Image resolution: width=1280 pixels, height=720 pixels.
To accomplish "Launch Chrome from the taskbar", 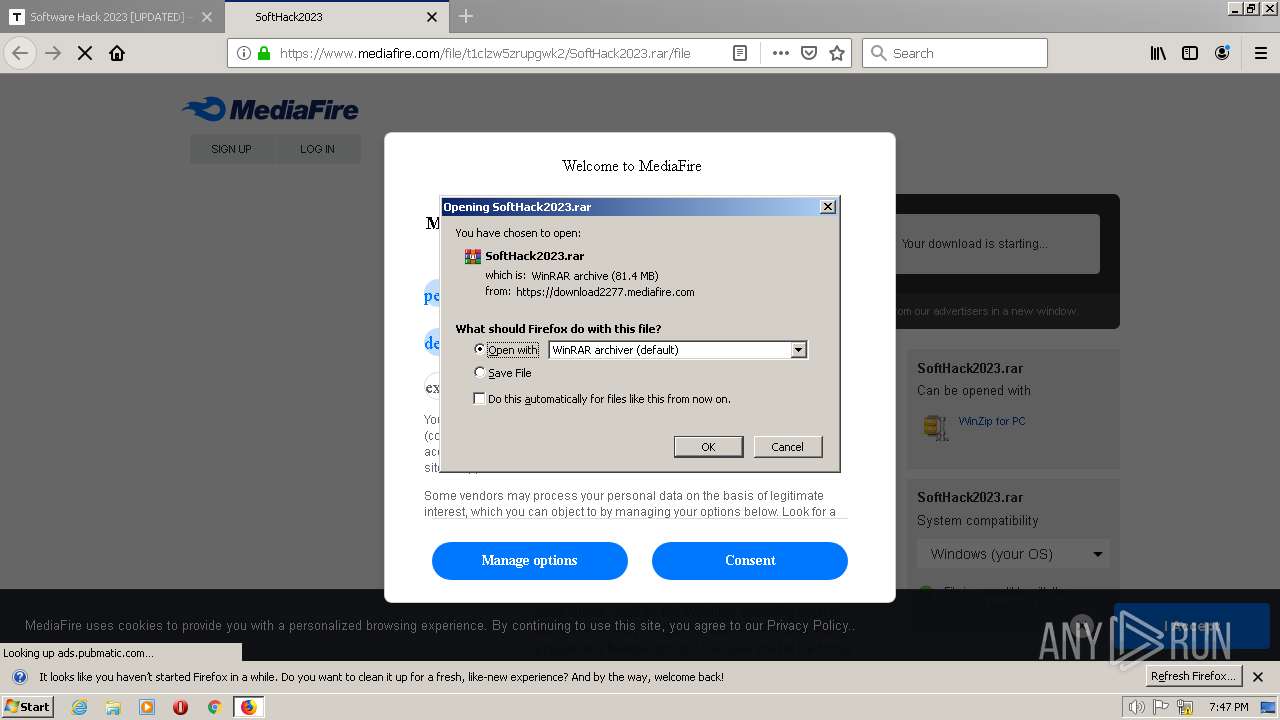I will click(214, 707).
